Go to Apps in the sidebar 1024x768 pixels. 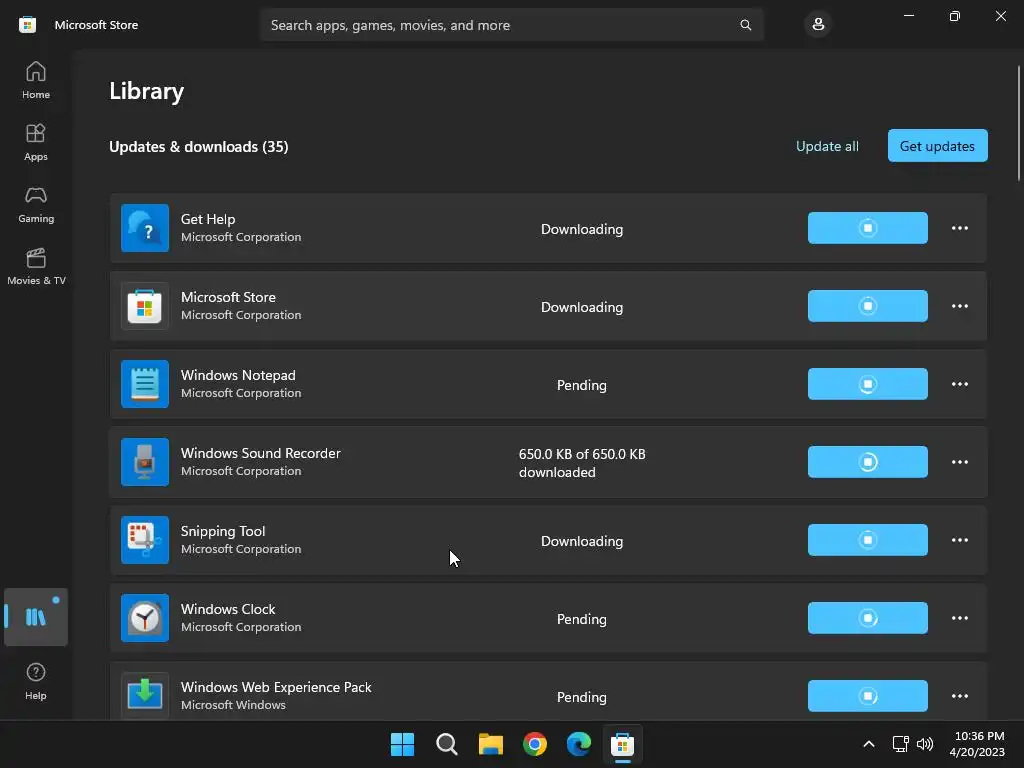tap(36, 142)
